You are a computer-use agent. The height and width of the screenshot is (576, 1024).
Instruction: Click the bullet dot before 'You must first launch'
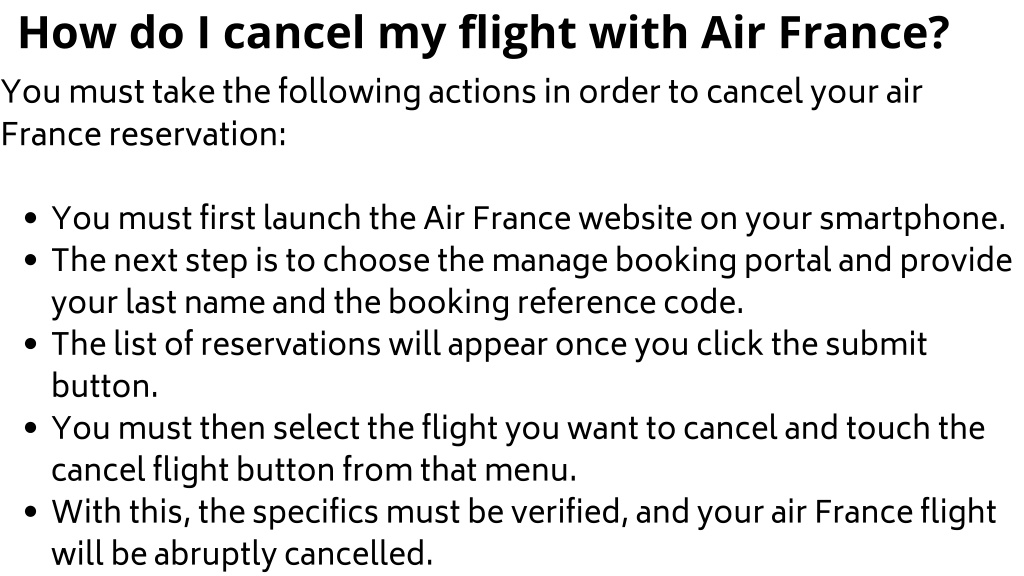click(30, 219)
